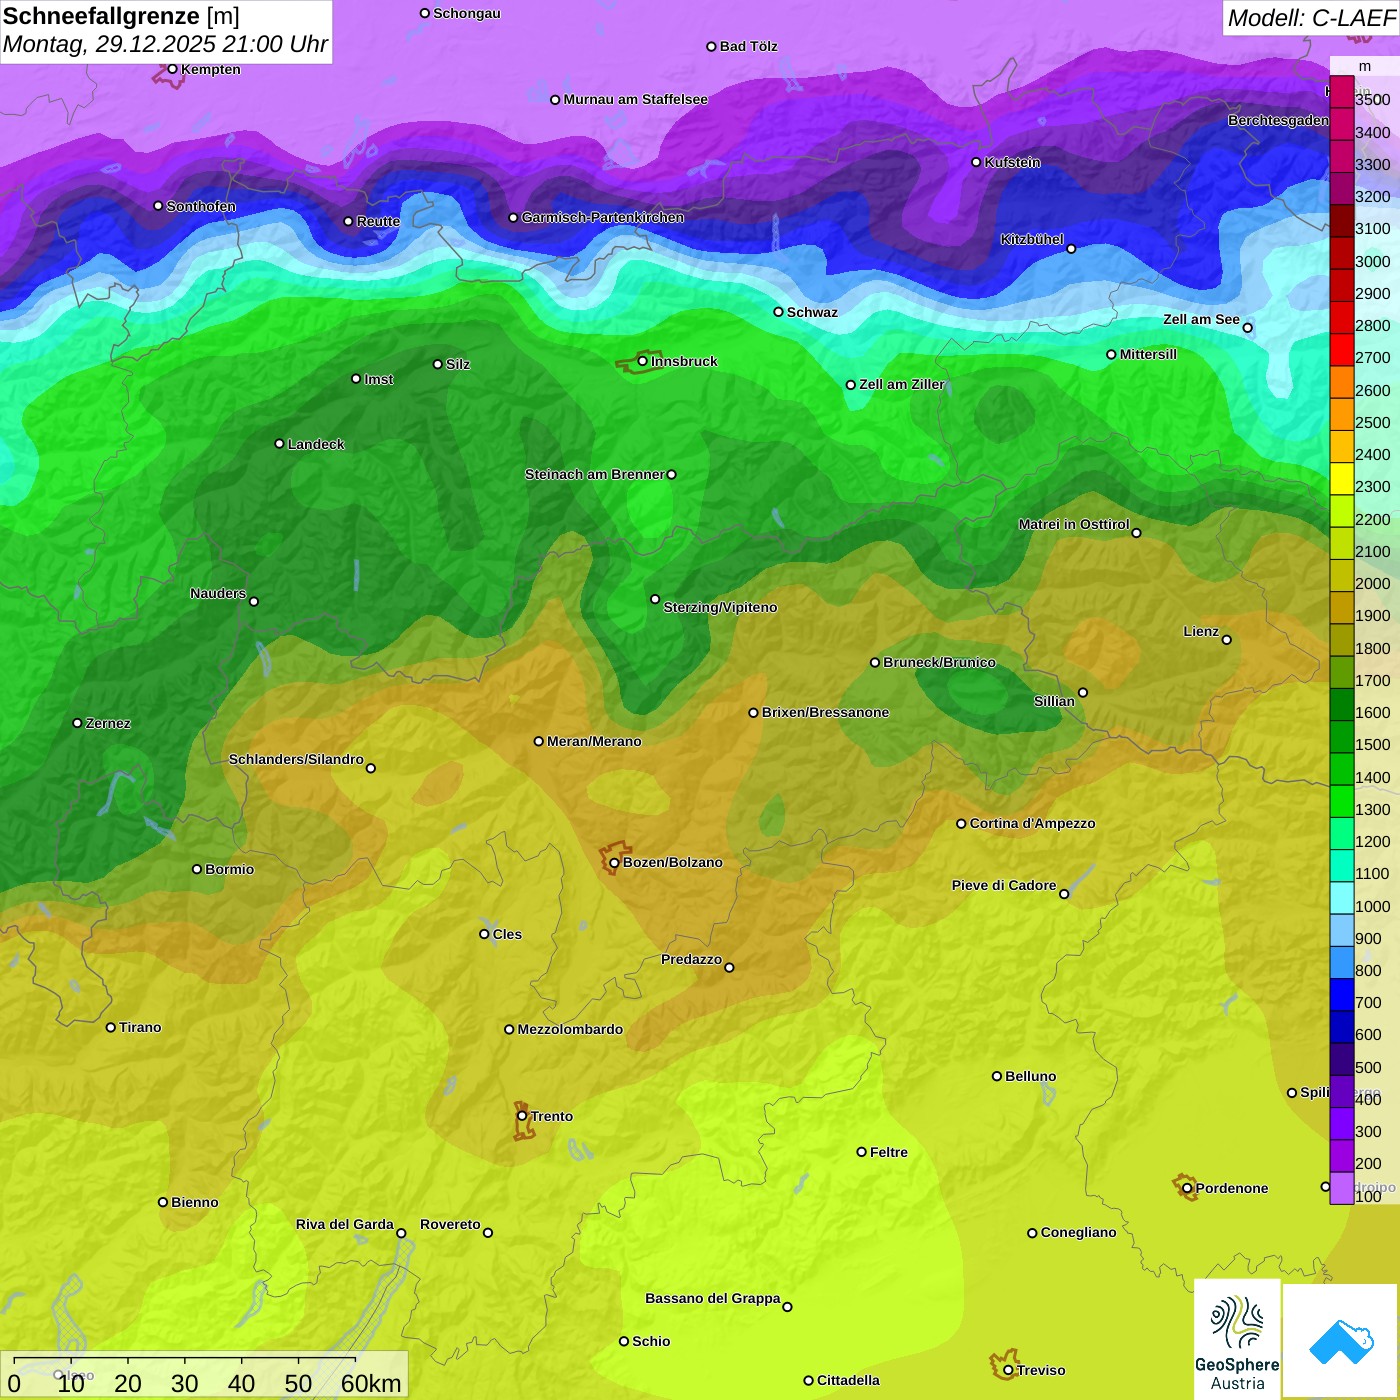1400x1400 pixels.
Task: Click the legend value 700
Action: [x=1368, y=1003]
